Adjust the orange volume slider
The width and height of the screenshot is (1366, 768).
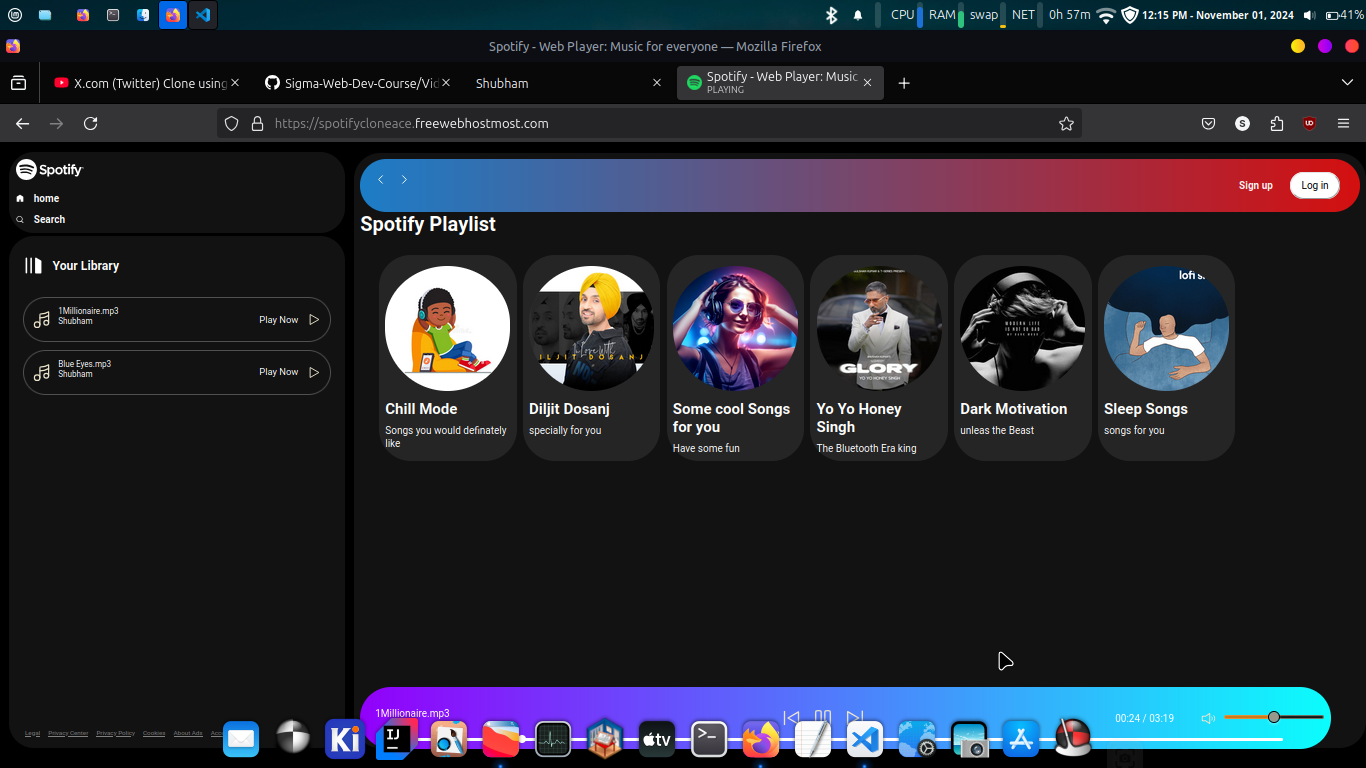[x=1273, y=717]
